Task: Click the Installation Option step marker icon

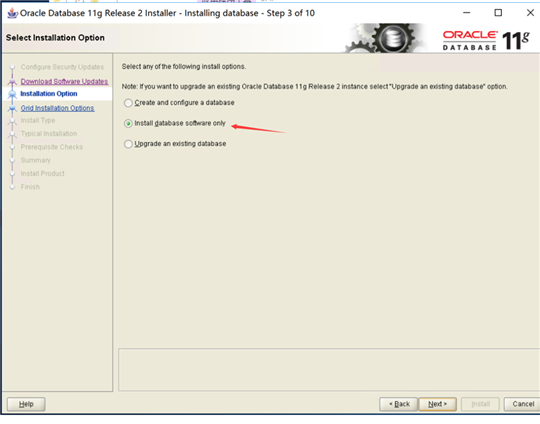Action: click(12, 94)
